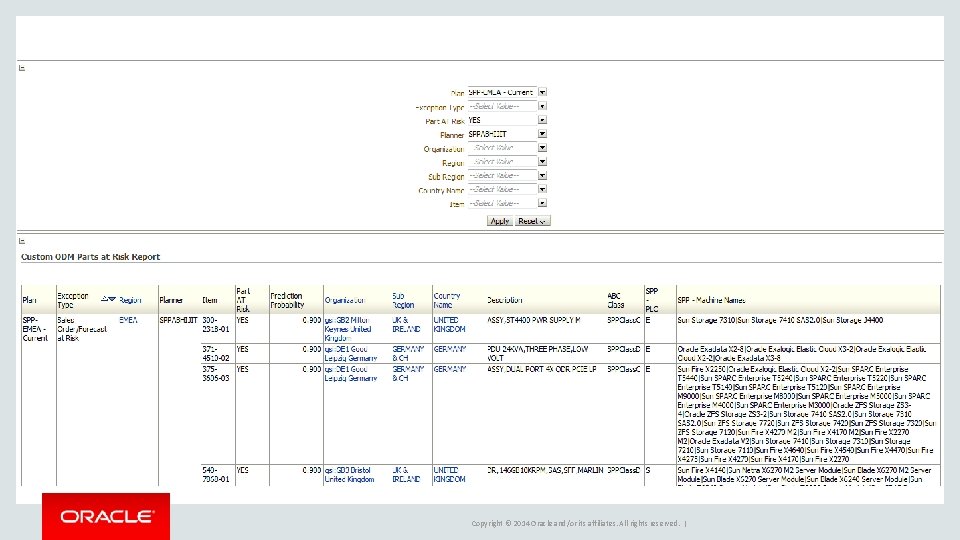960x540 pixels.
Task: Click the Sun Fire X2250 machine names cell
Action: point(806,414)
